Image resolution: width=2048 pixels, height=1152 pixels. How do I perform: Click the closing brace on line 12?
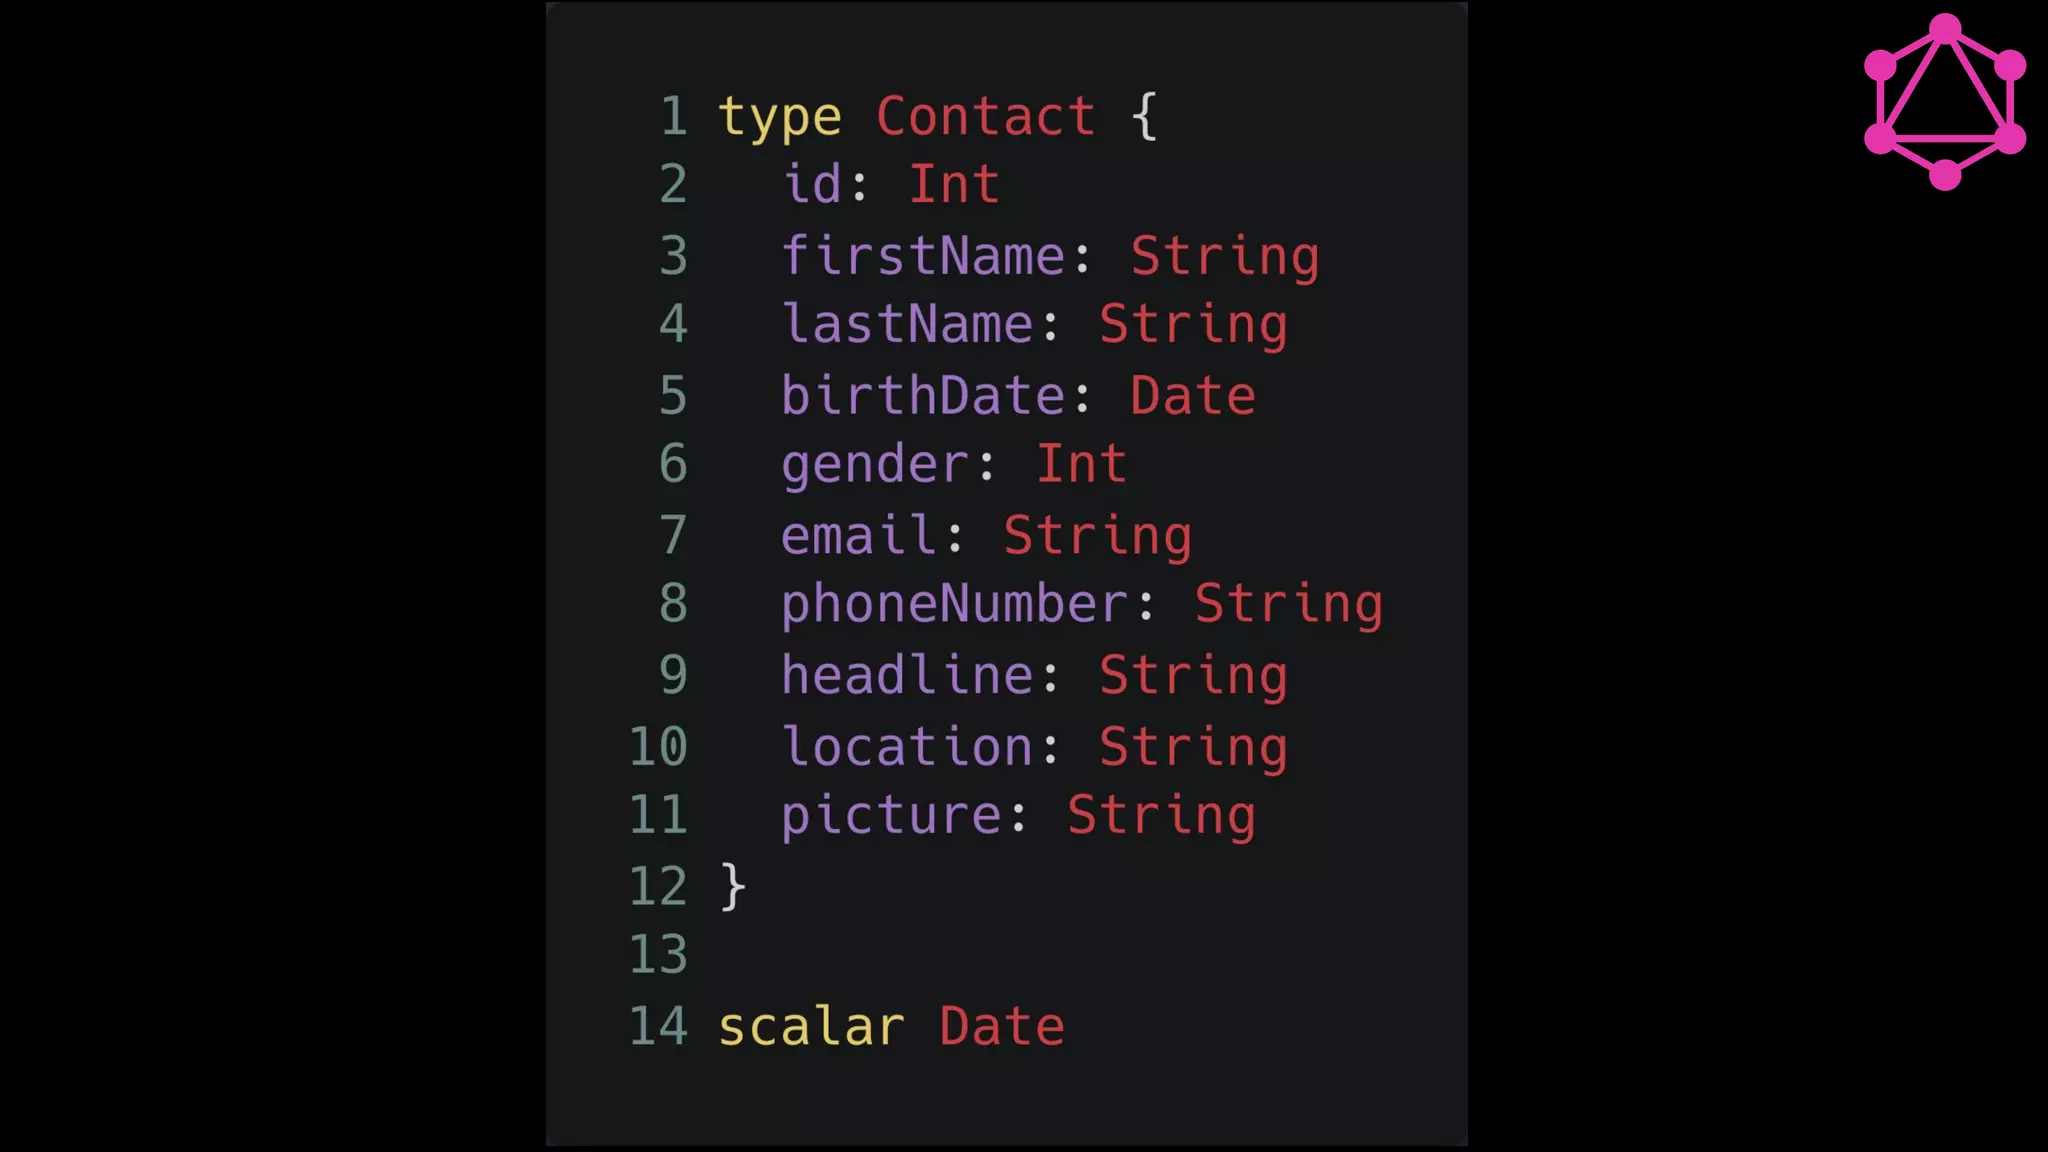tap(733, 887)
